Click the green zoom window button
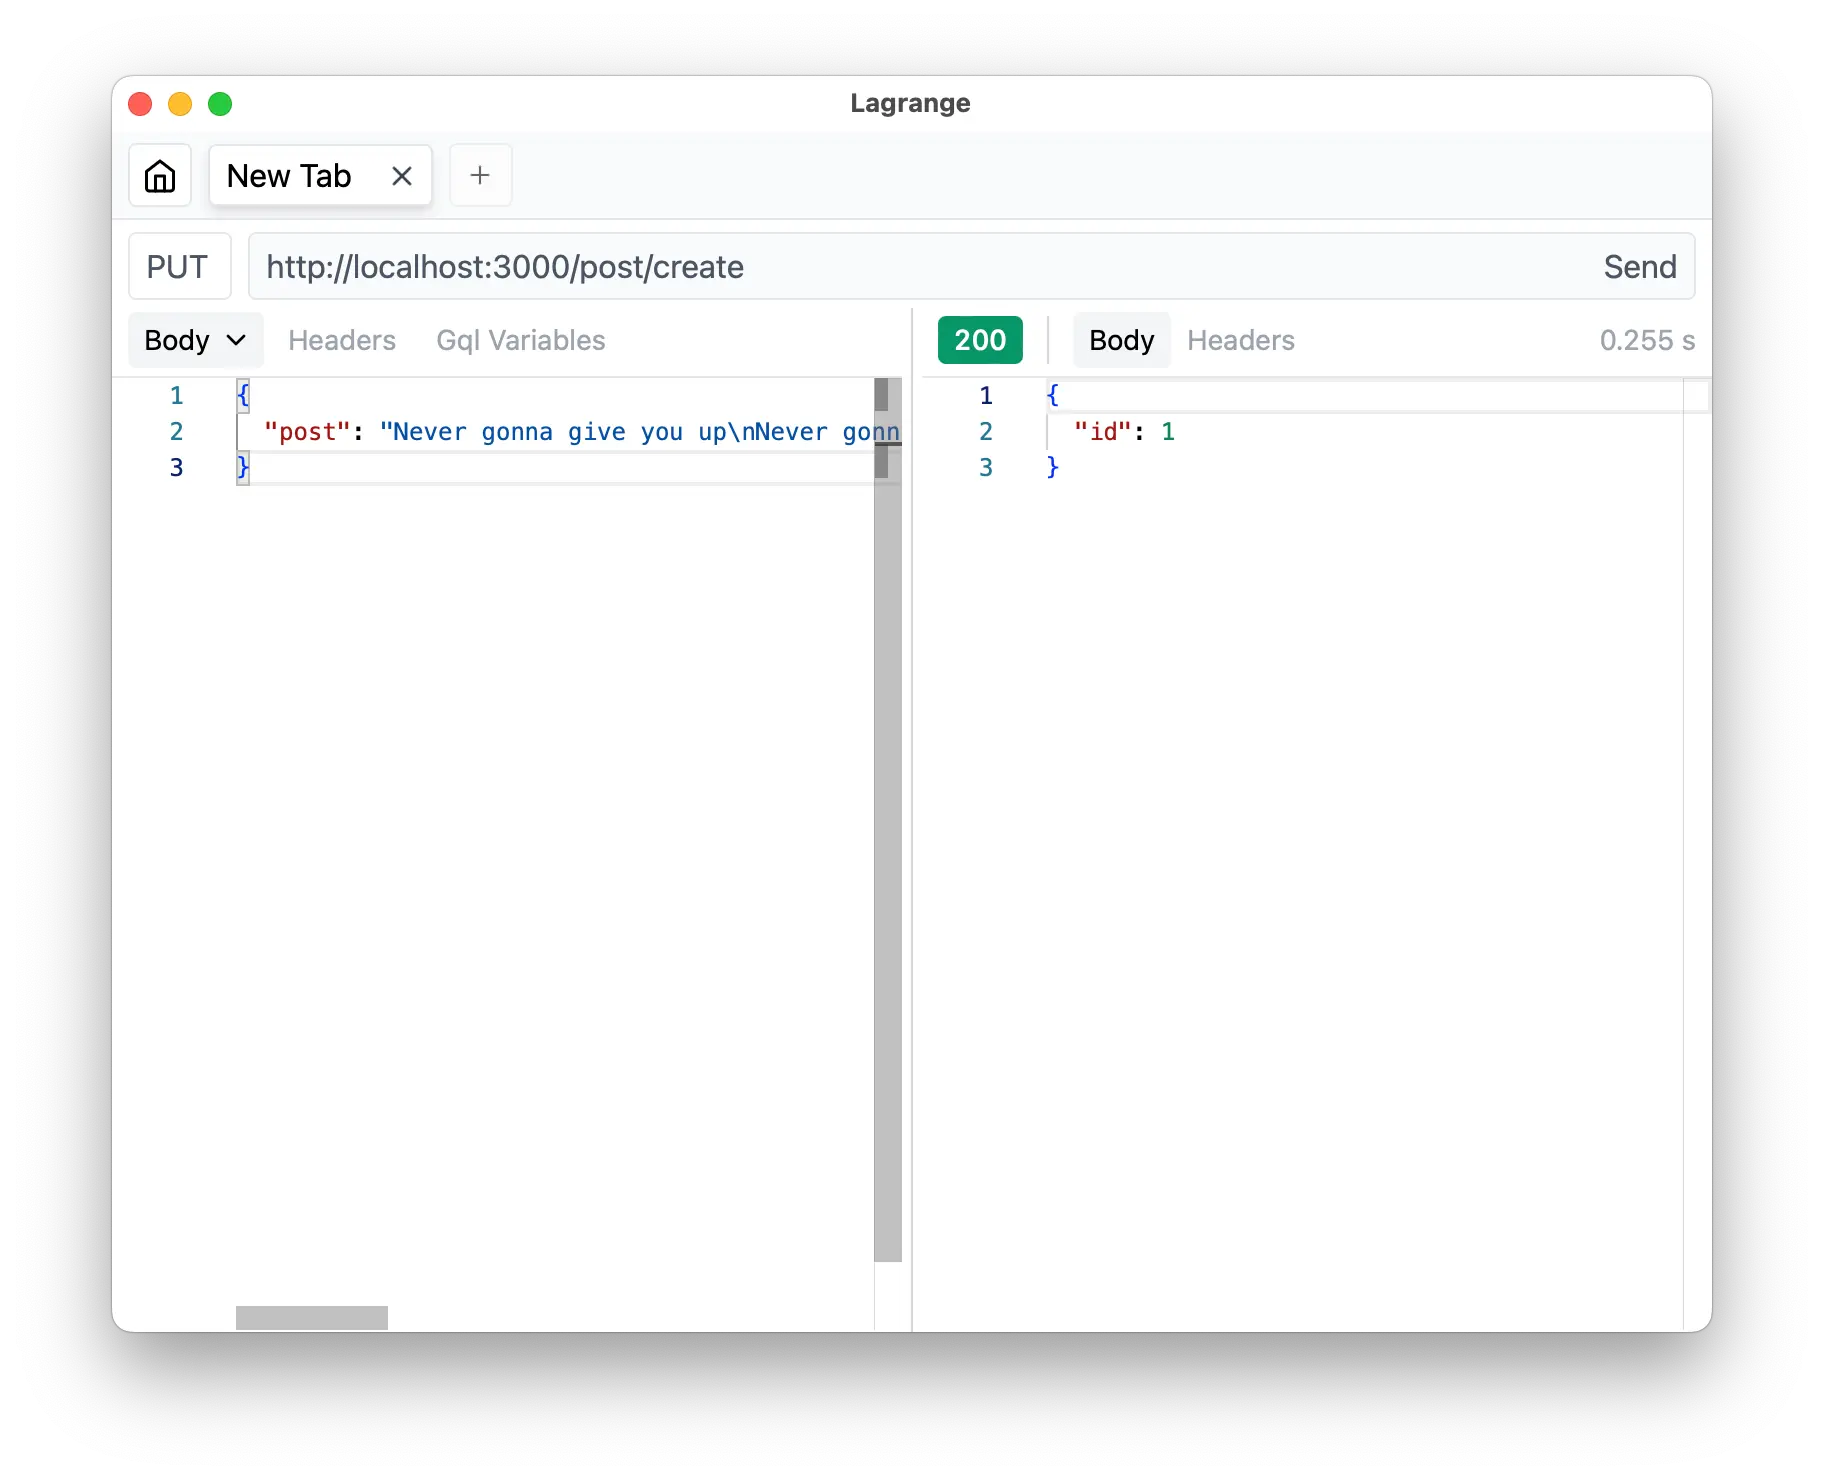 (220, 104)
